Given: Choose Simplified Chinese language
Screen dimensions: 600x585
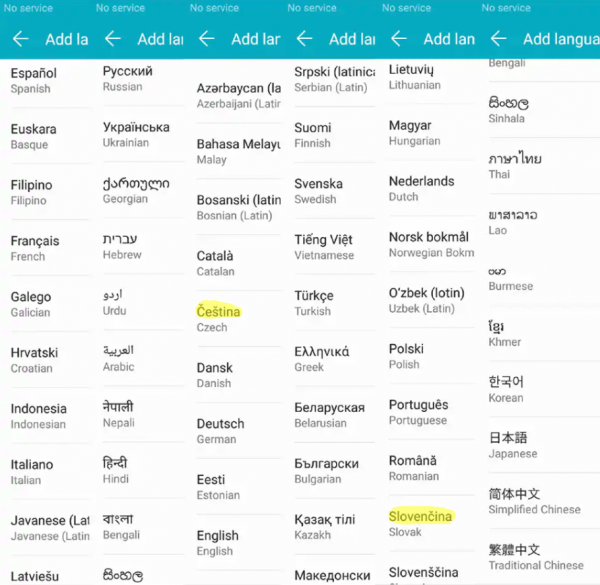Looking at the screenshot, I should [x=534, y=501].
